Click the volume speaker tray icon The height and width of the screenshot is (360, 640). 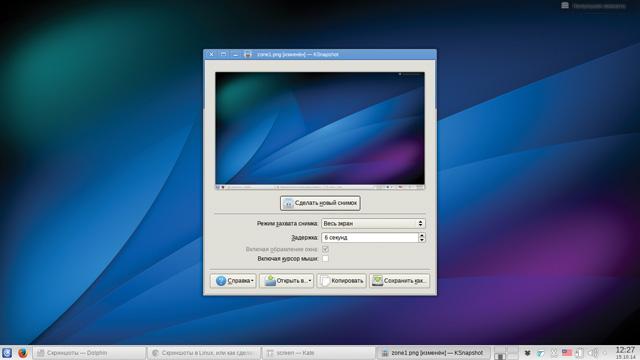pos(593,353)
